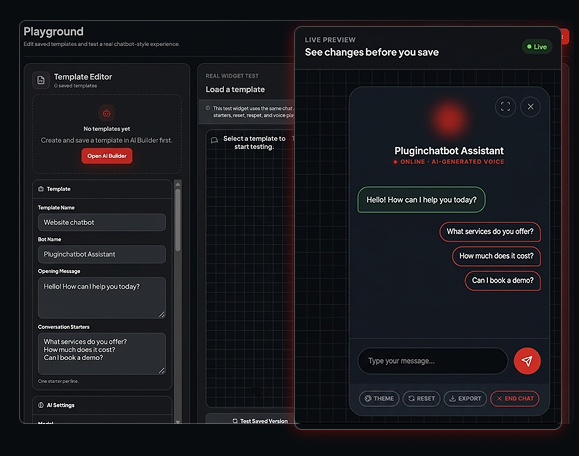Click the 'One starter per line.' hint
The width and height of the screenshot is (579, 456).
point(58,381)
